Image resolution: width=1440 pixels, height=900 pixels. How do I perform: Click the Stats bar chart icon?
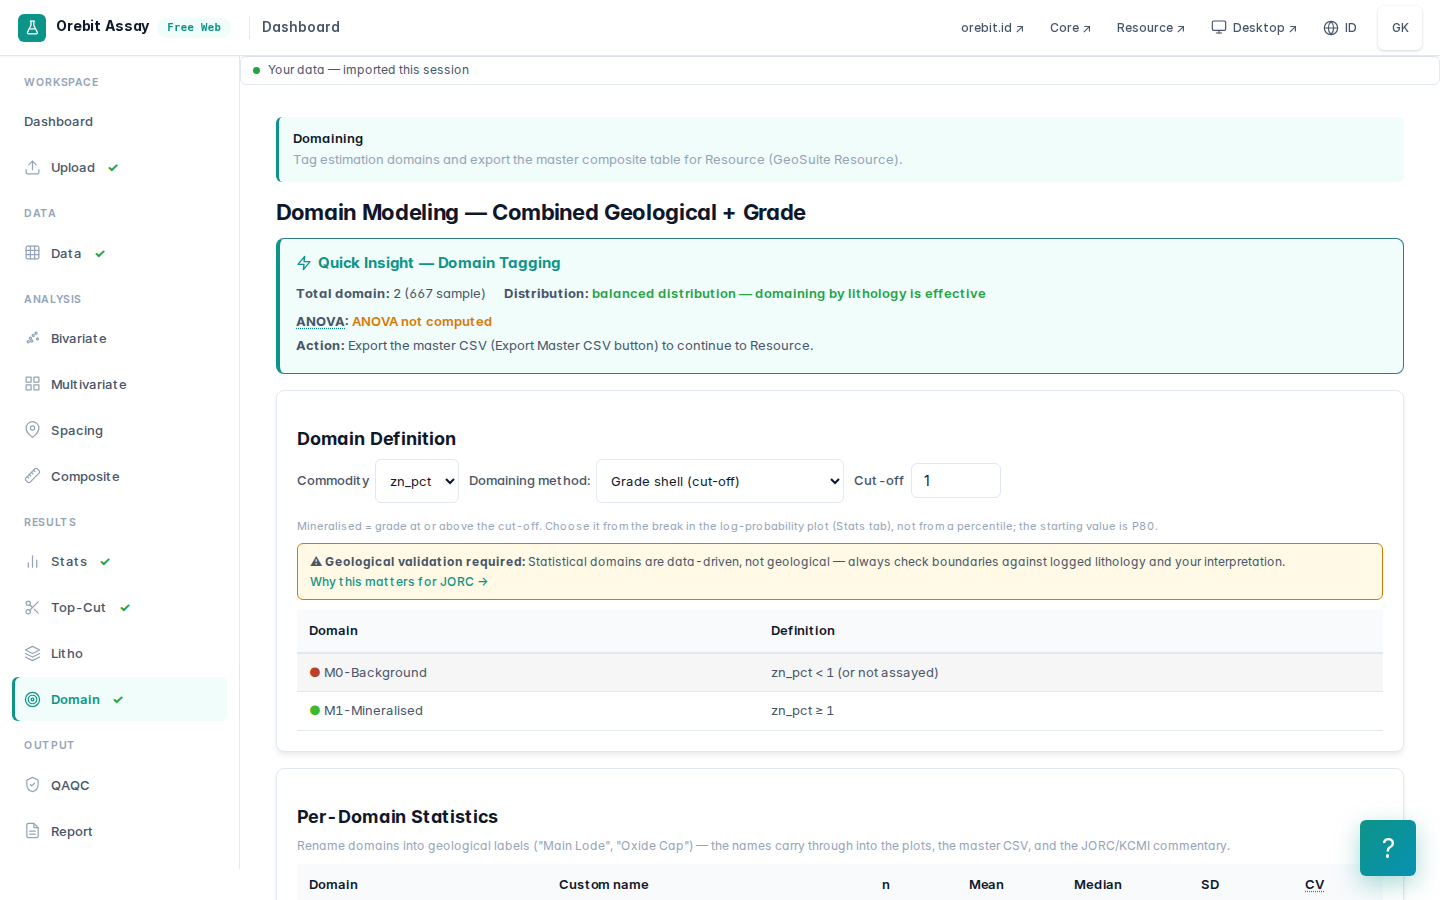[x=32, y=561]
